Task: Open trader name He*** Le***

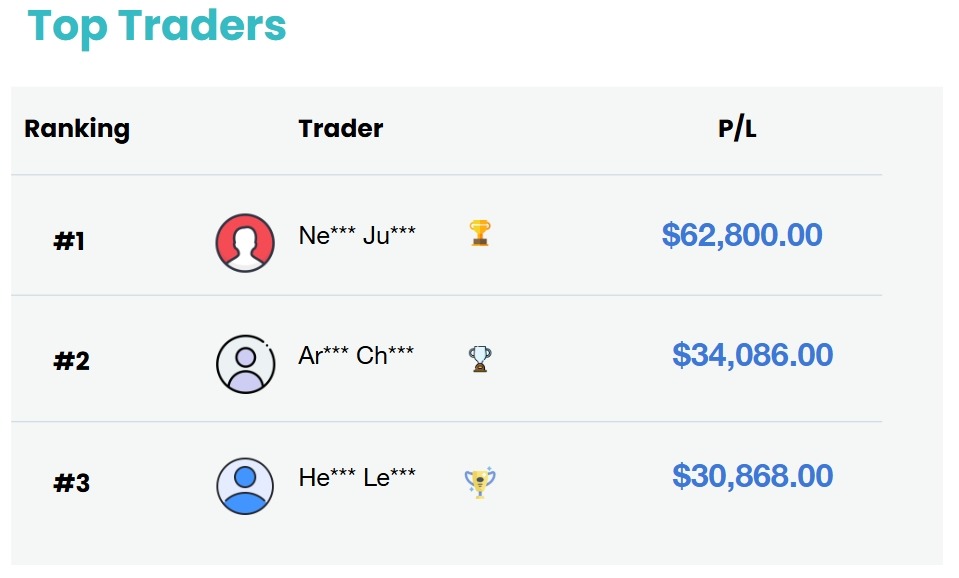Action: (357, 477)
